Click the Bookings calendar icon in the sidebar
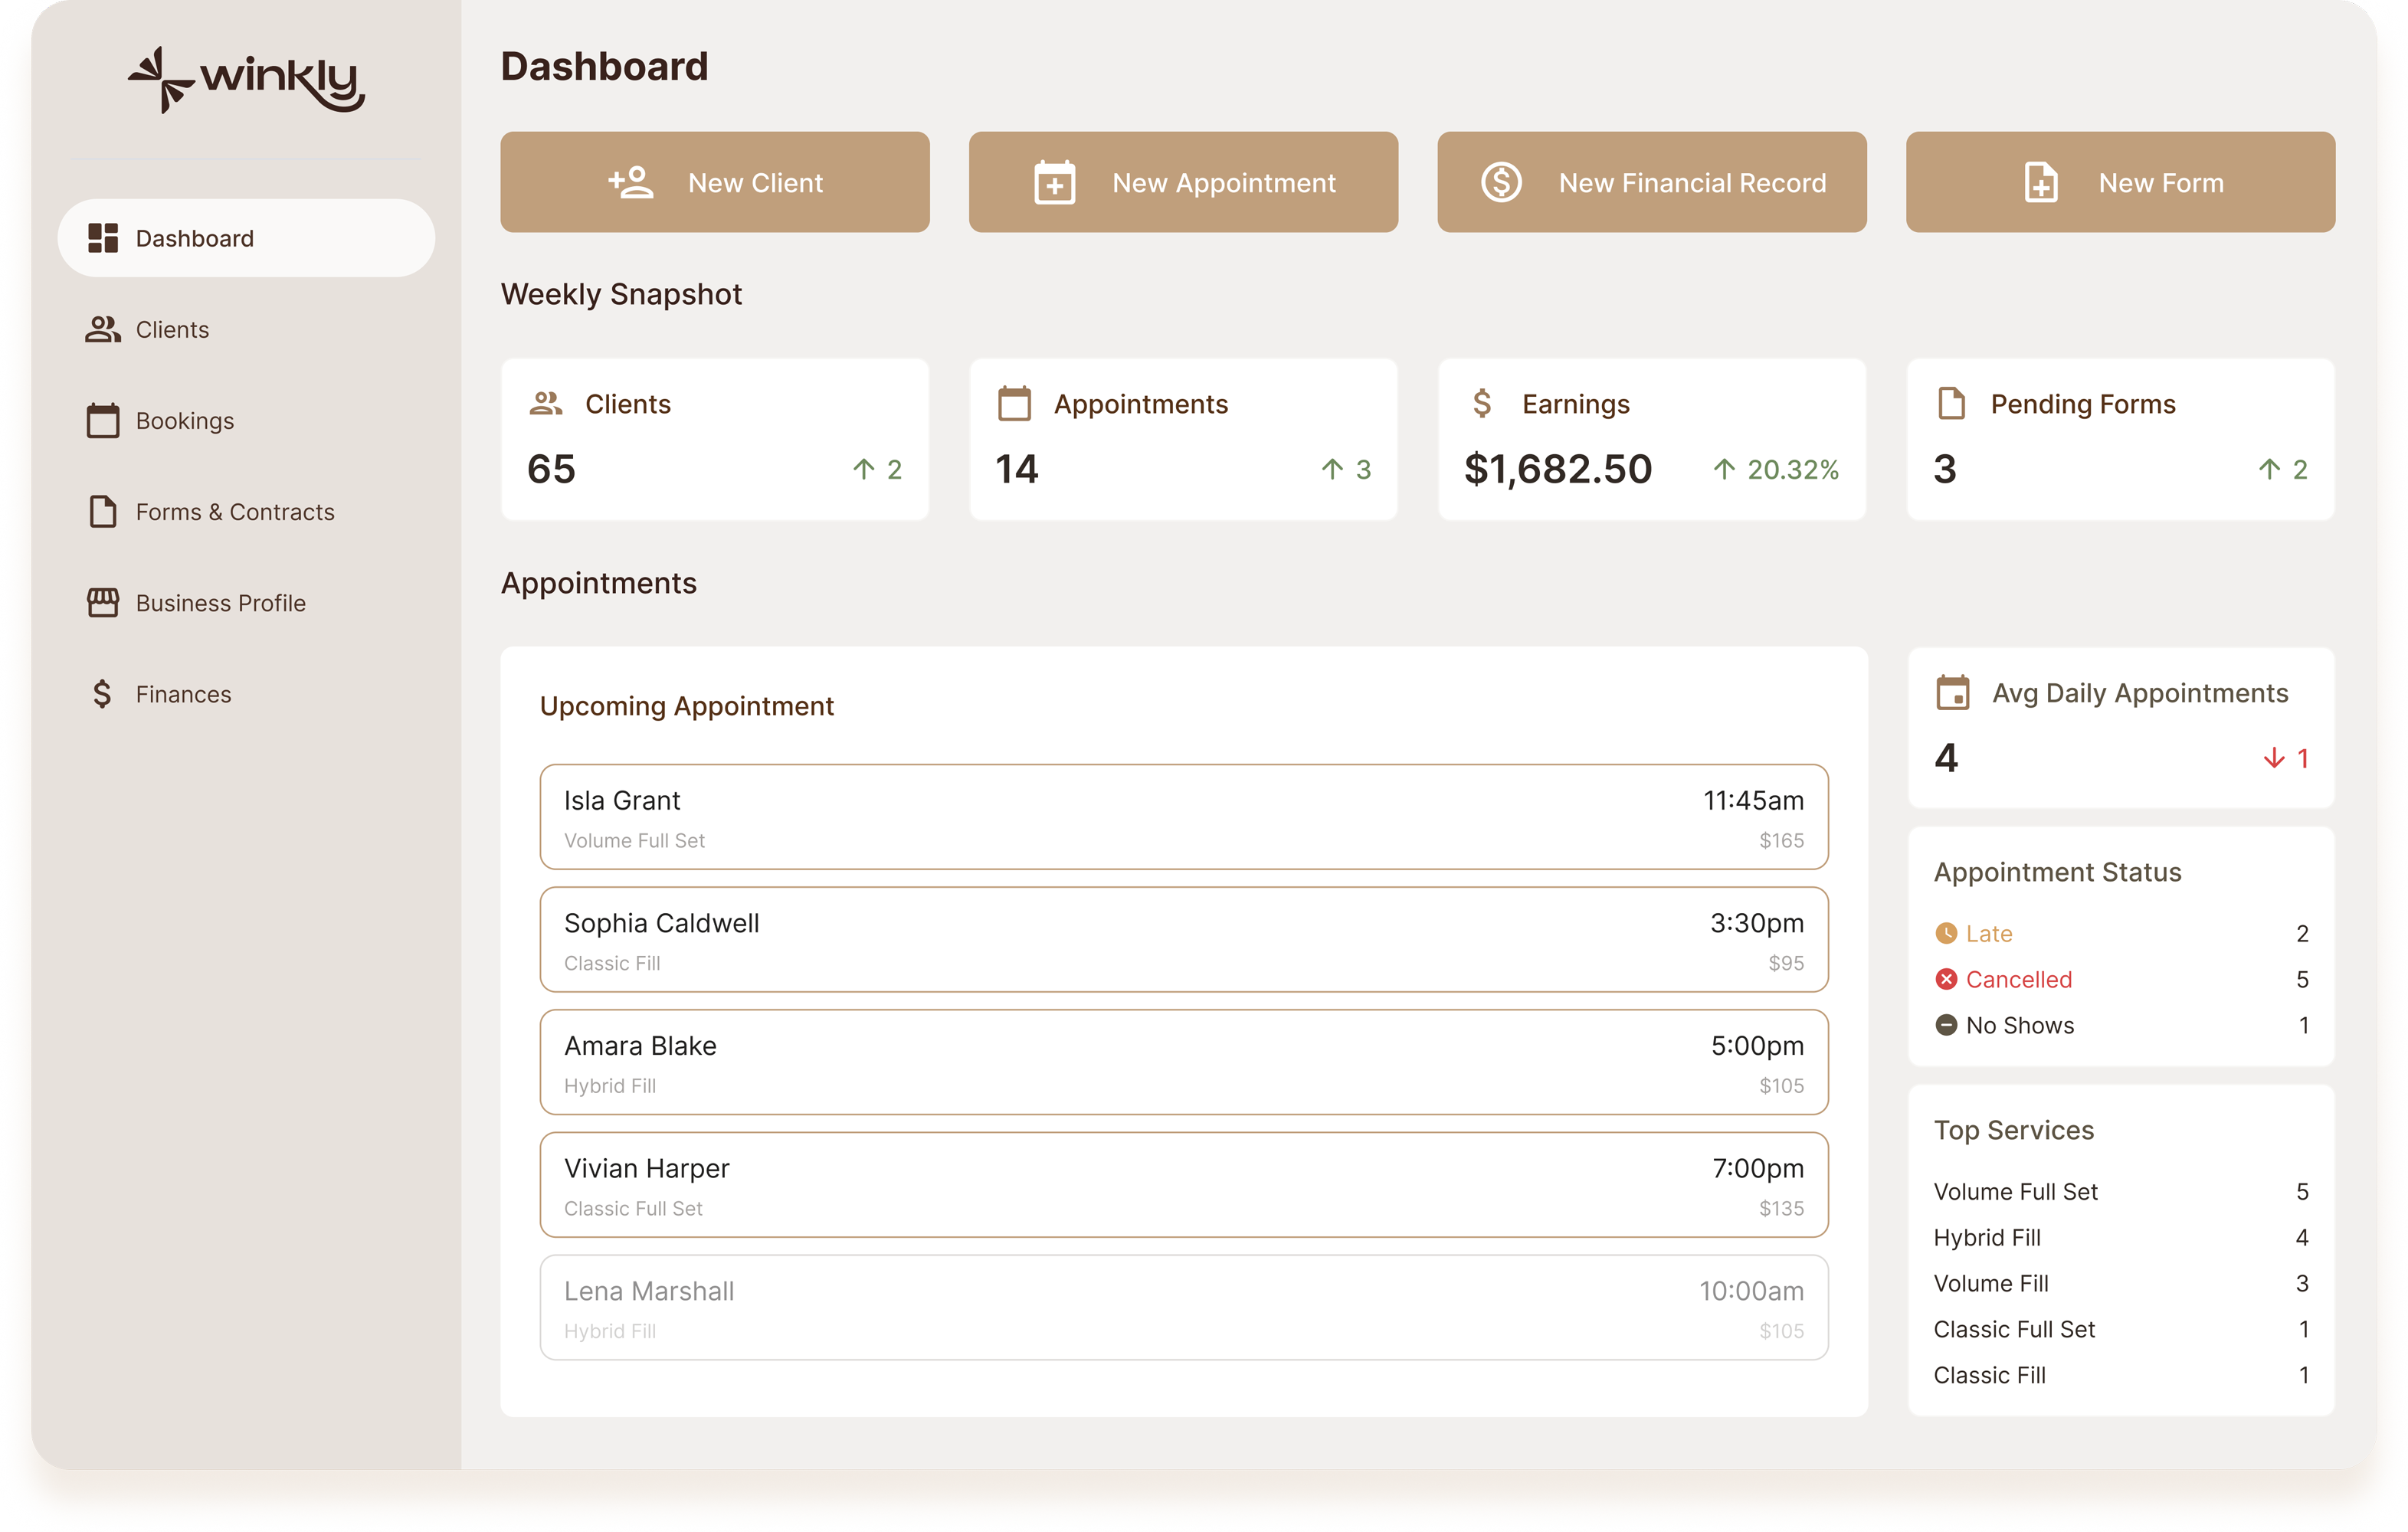The width and height of the screenshot is (2408, 1532). pyautogui.click(x=102, y=420)
